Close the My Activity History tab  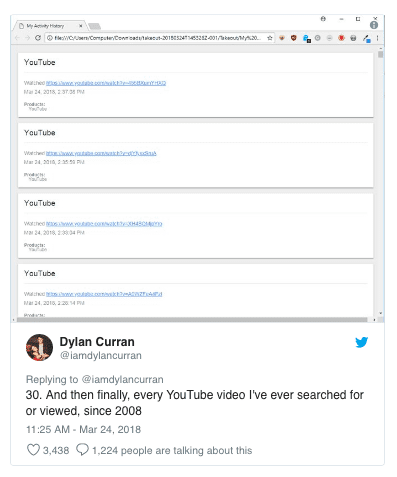[x=81, y=26]
